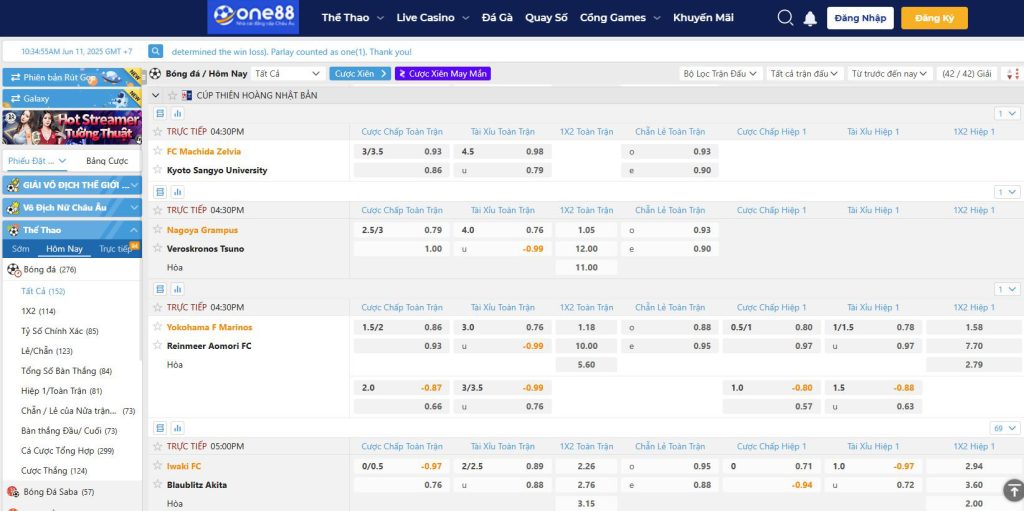Screen dimensions: 1024x511
Task: Switch to Phiên bản Rút Gọn
Action: 72,77
